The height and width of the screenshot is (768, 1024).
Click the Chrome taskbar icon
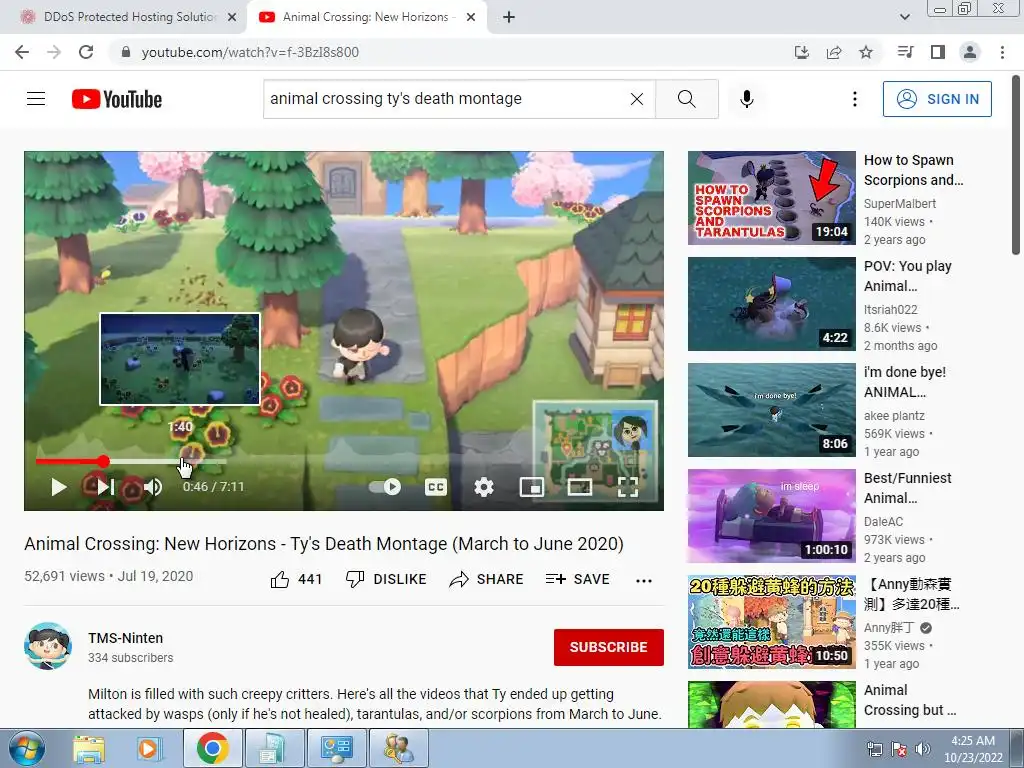[212, 748]
